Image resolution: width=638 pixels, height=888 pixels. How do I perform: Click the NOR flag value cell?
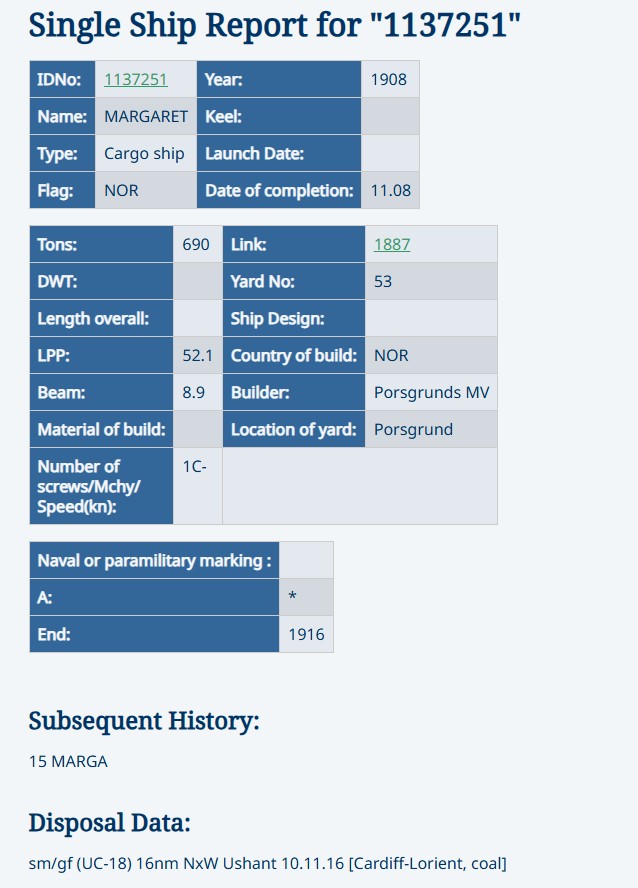145,190
